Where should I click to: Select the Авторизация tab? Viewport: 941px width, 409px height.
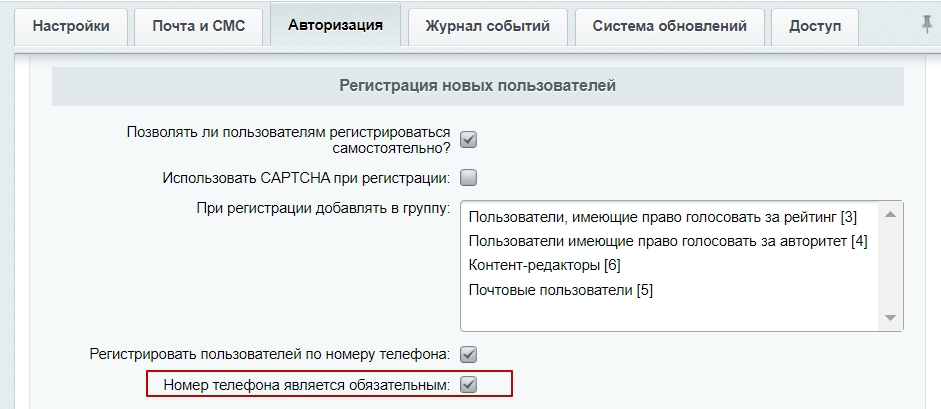pos(335,25)
